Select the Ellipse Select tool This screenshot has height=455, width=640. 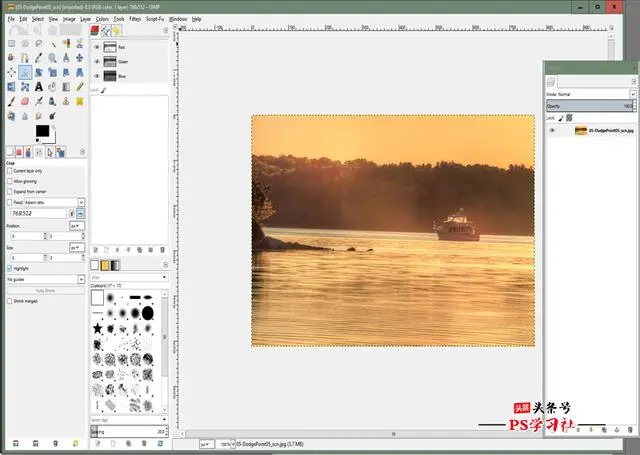[25, 43]
